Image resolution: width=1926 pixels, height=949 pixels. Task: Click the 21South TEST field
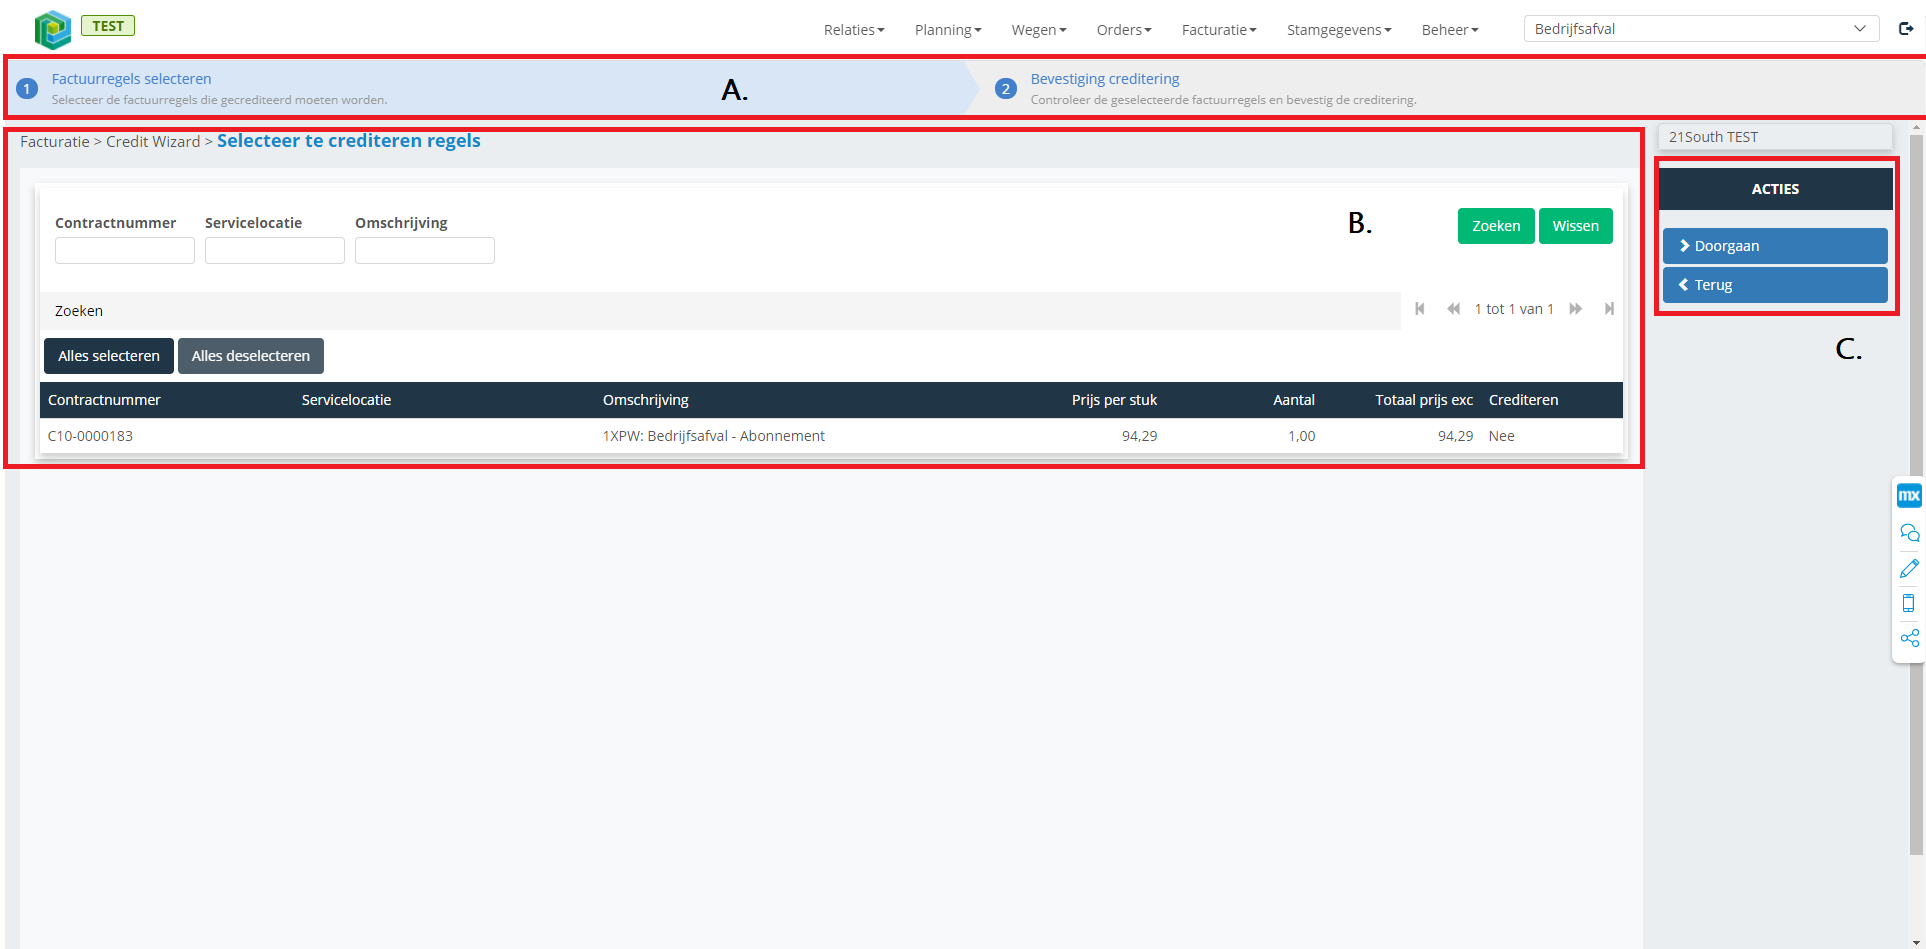[1775, 137]
